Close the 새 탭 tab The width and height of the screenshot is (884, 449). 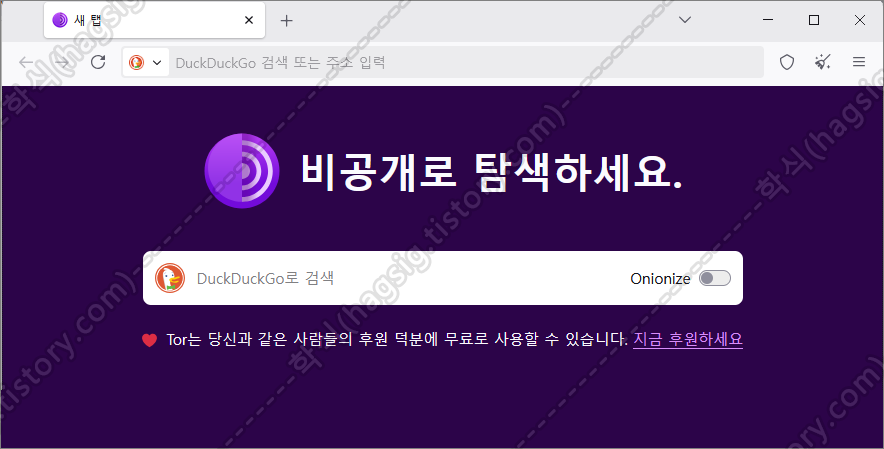pos(249,20)
